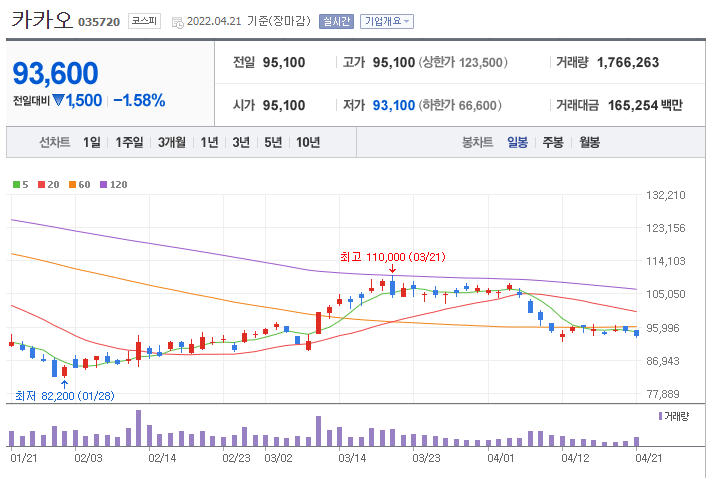Click the 77,889 y-axis label
706x478 pixels.
tap(663, 394)
